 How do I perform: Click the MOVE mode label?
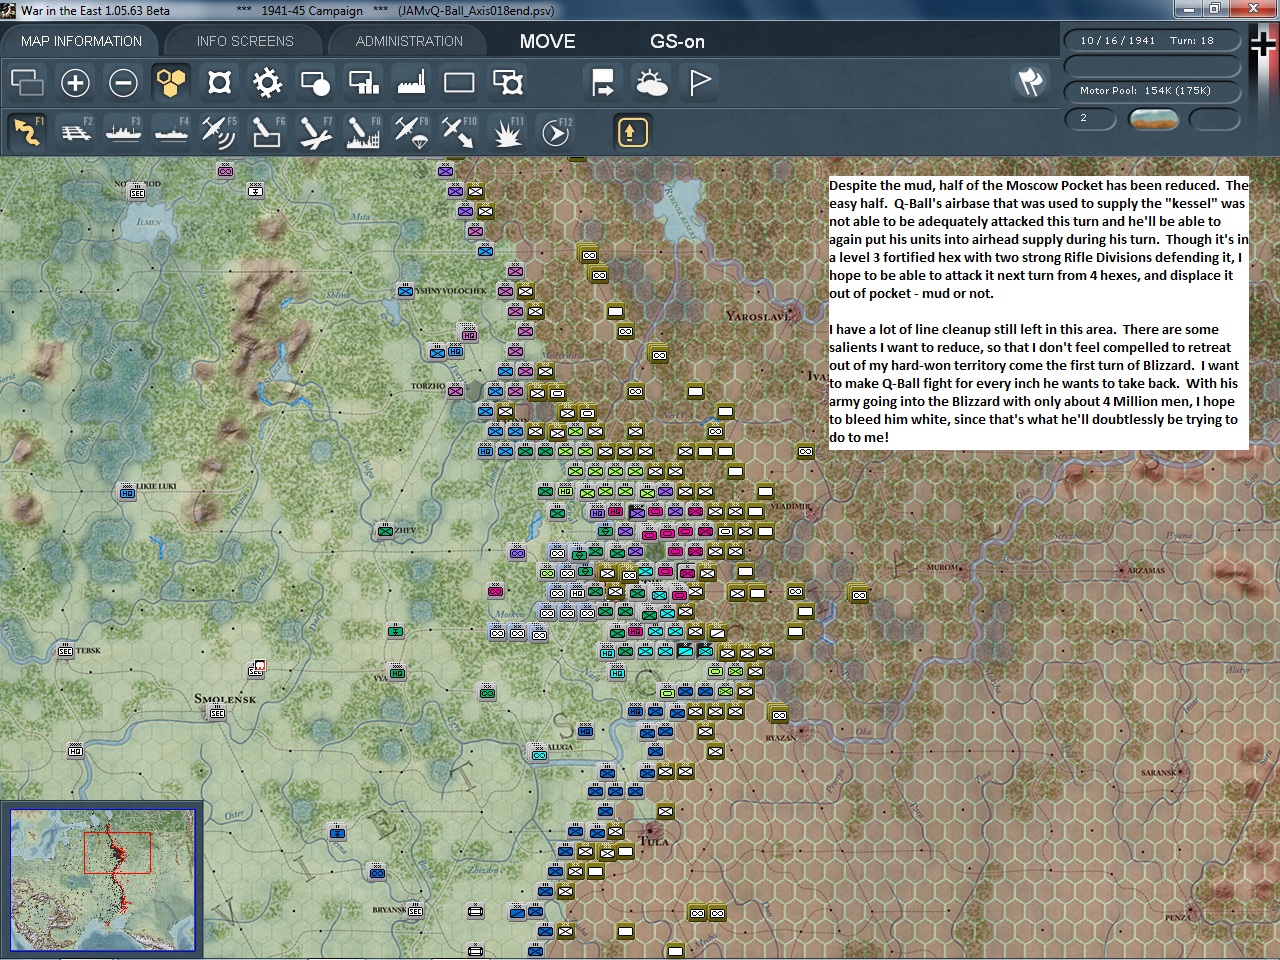pyautogui.click(x=547, y=41)
